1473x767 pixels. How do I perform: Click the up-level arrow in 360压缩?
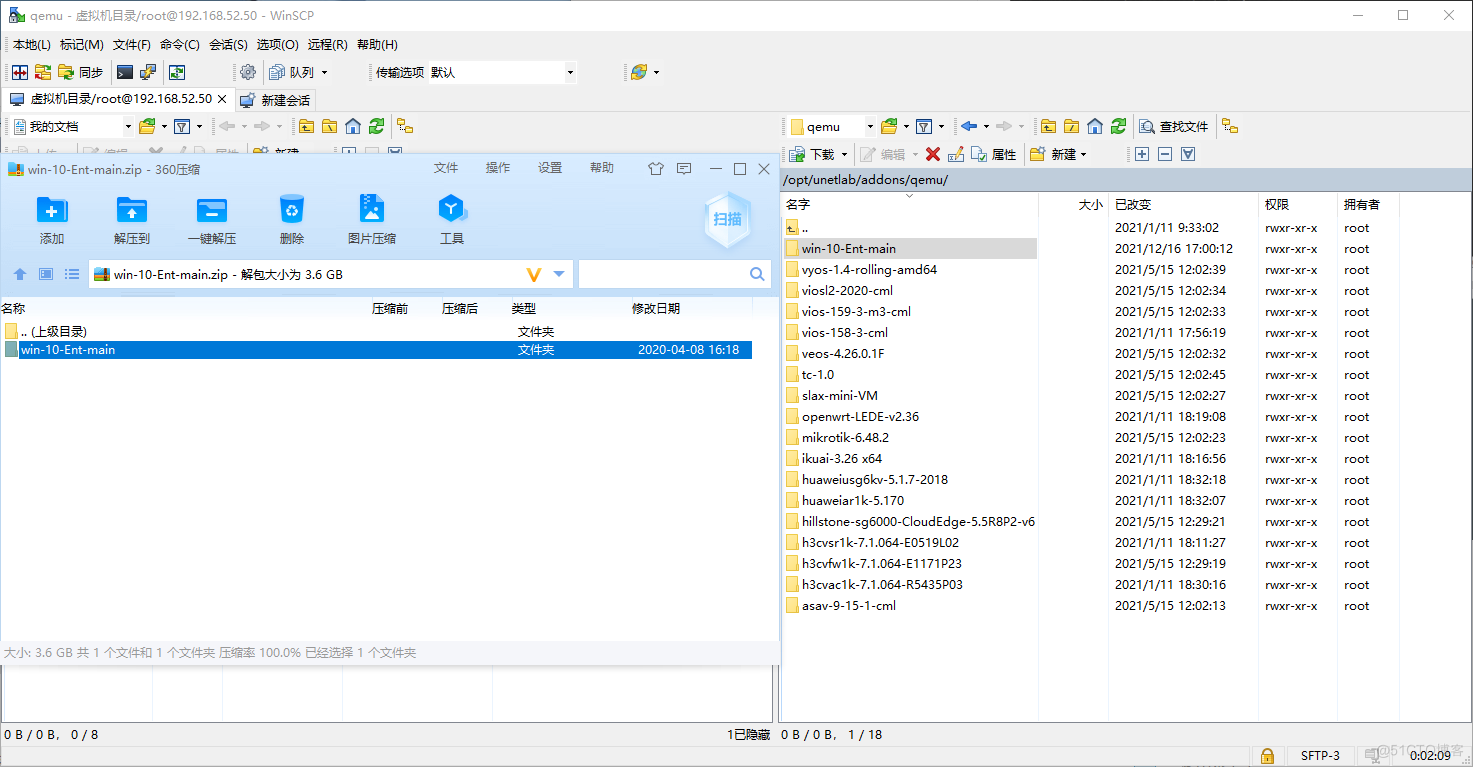(20, 274)
